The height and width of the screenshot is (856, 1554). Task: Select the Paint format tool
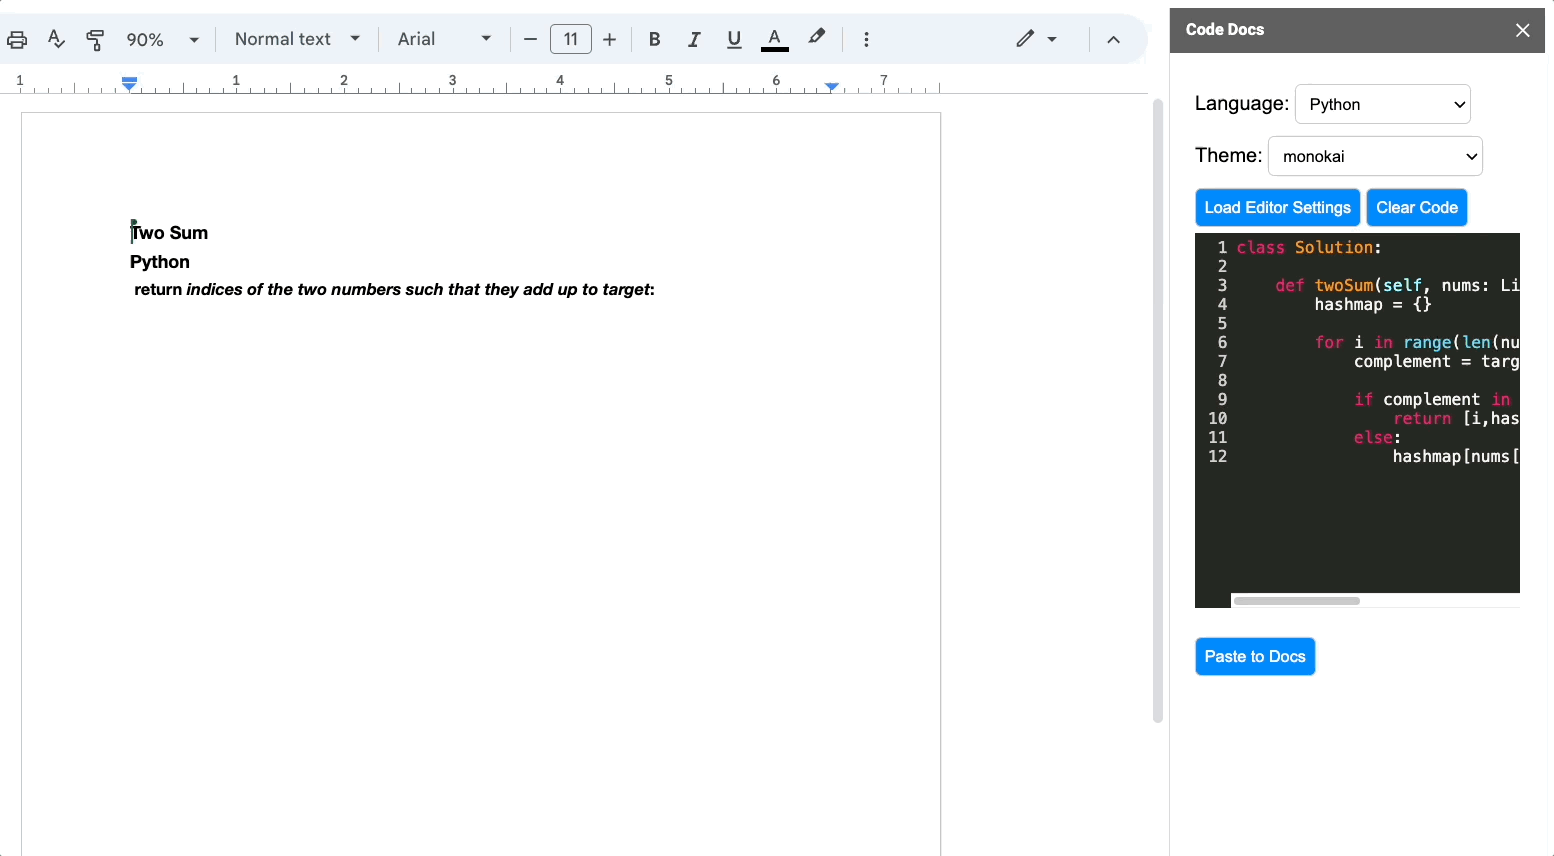coord(95,40)
